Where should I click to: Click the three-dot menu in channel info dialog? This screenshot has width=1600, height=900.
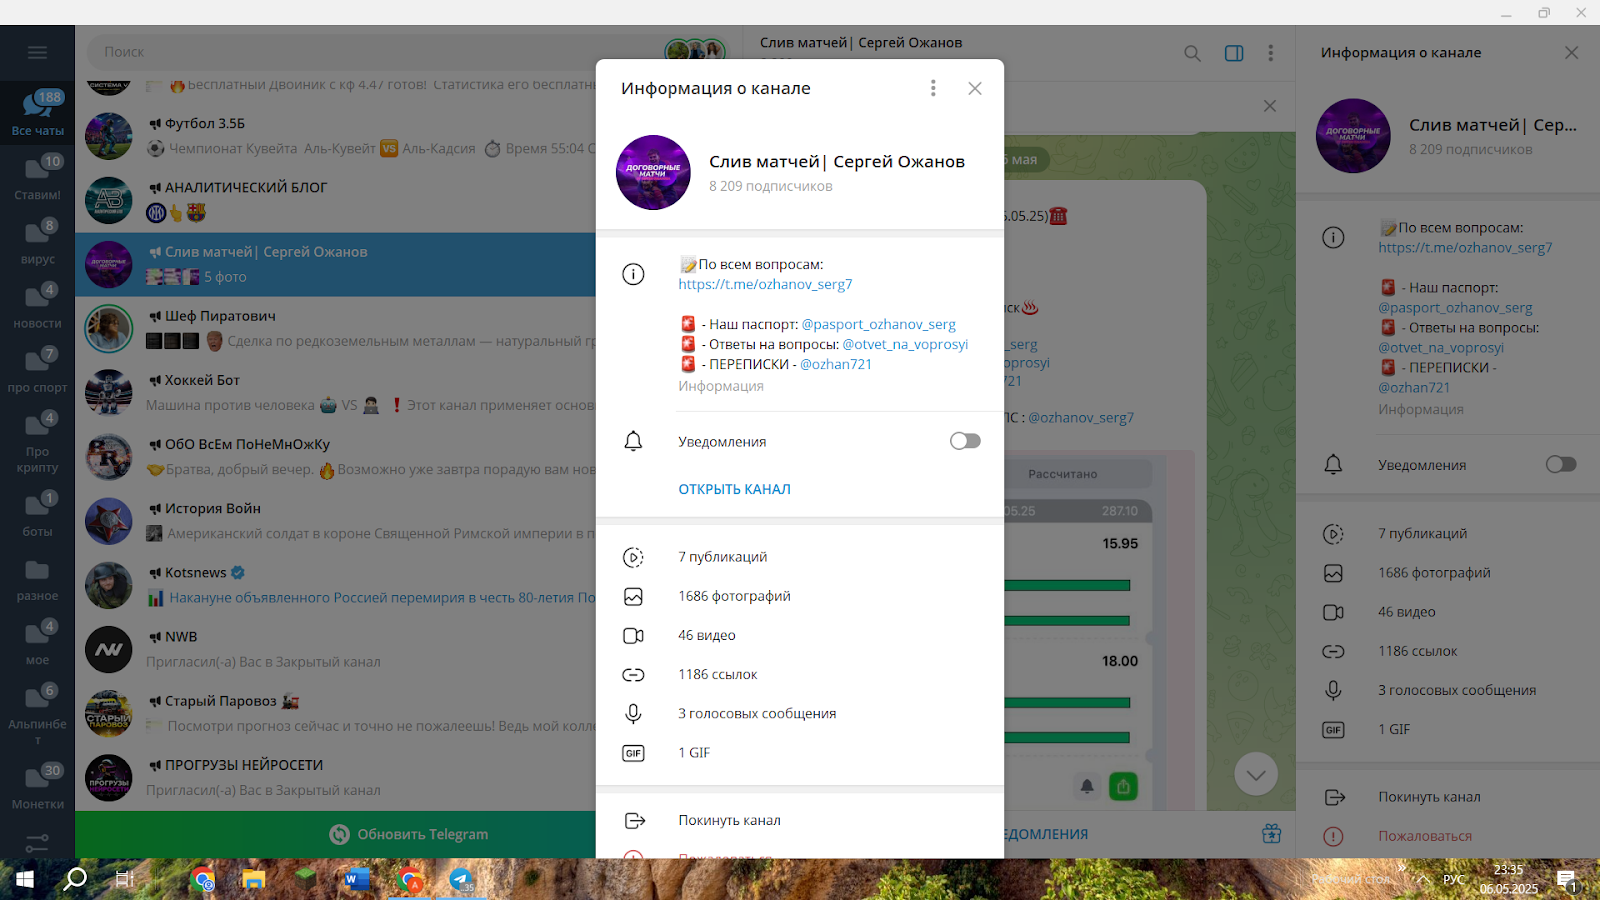933,88
